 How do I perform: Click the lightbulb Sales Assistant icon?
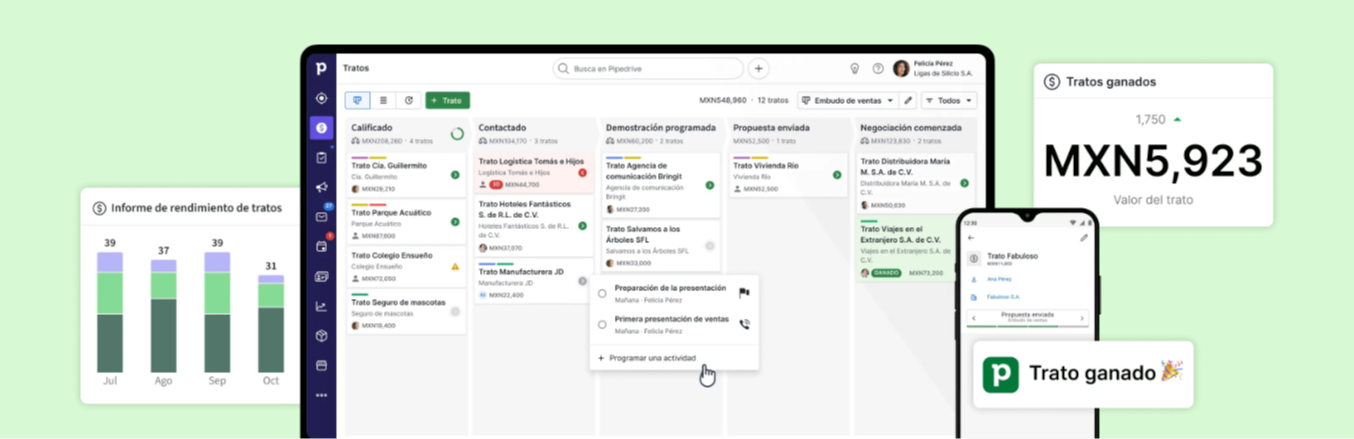[854, 69]
